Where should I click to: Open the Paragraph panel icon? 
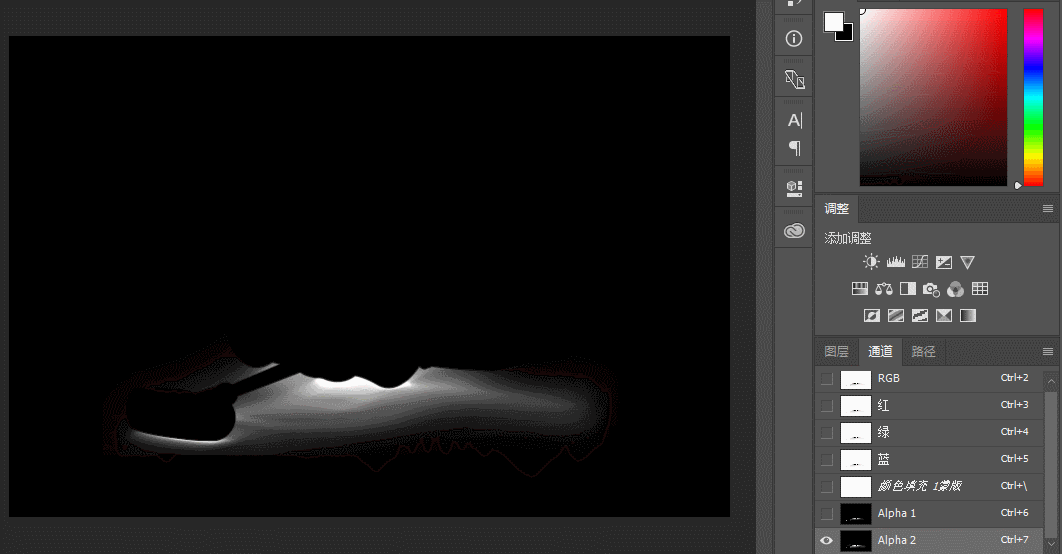click(794, 148)
